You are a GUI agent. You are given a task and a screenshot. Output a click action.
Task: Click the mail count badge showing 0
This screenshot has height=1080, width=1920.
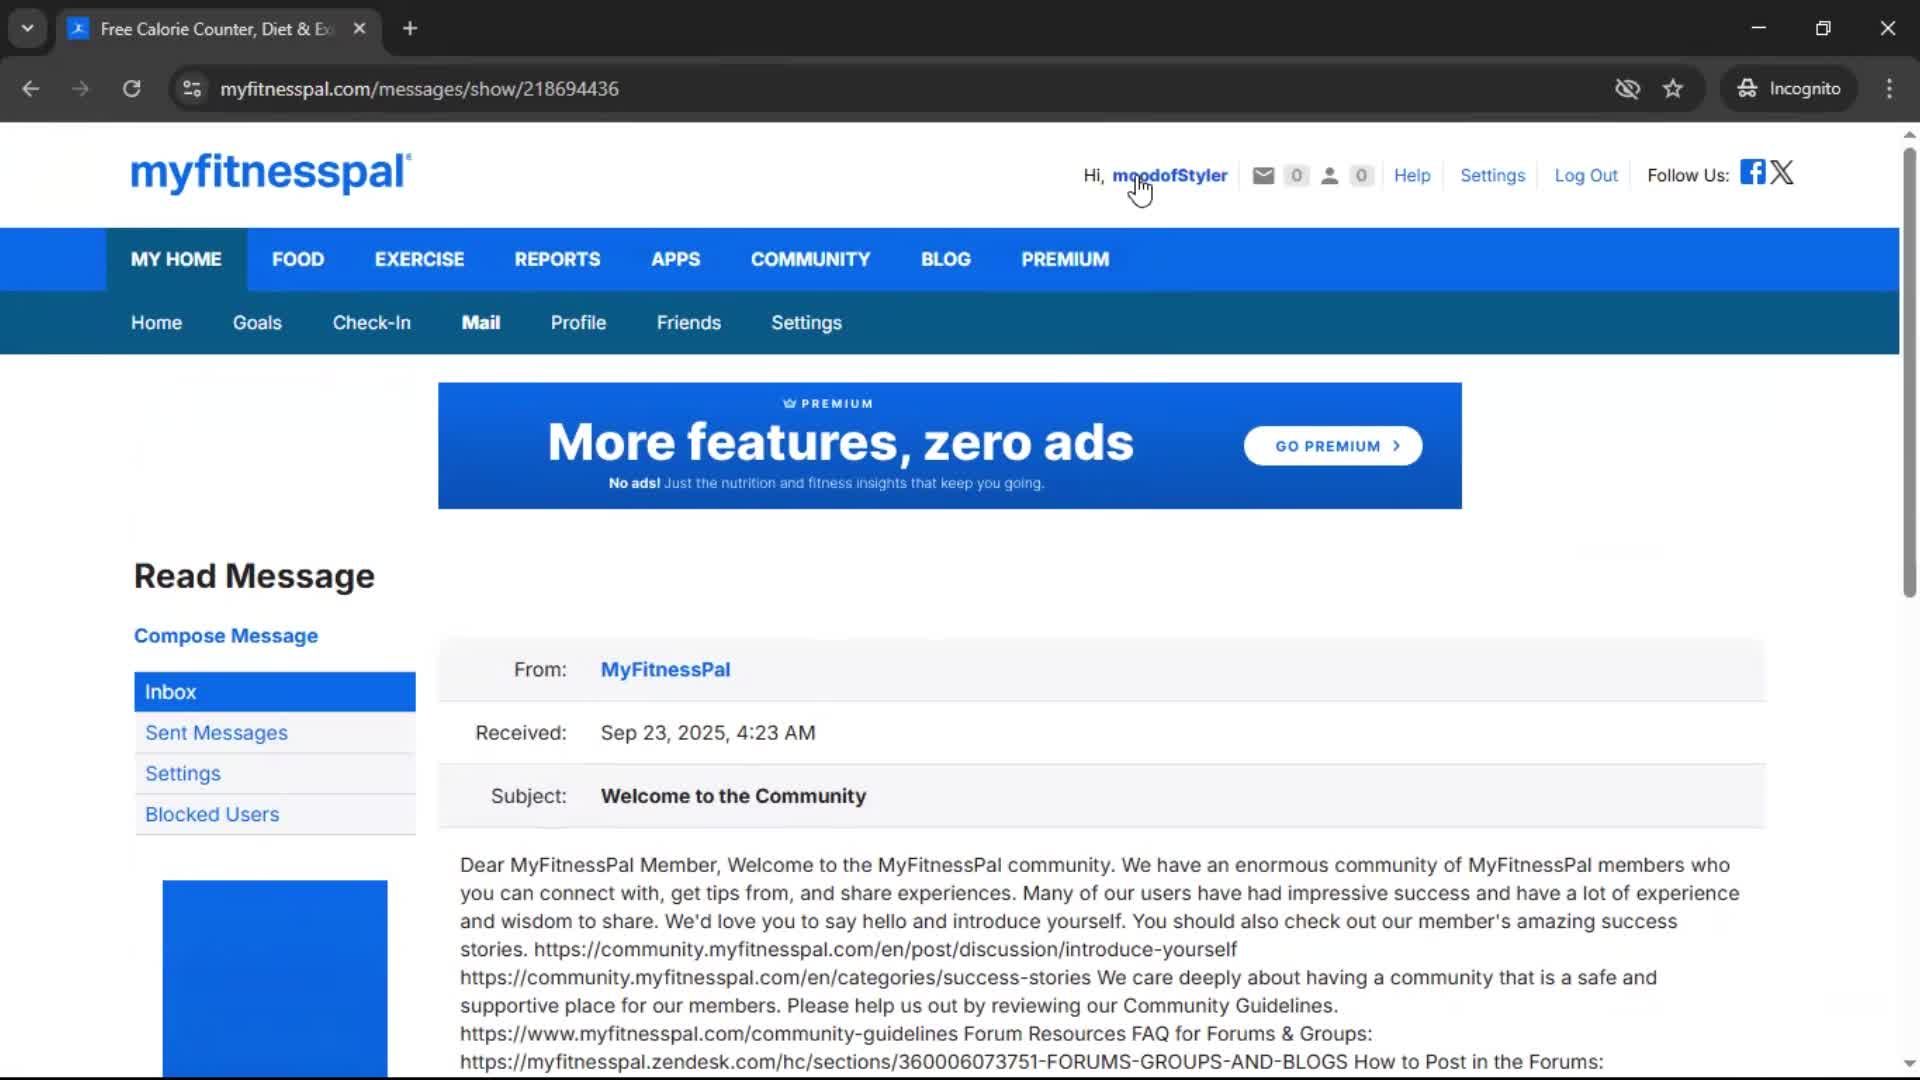1296,176
